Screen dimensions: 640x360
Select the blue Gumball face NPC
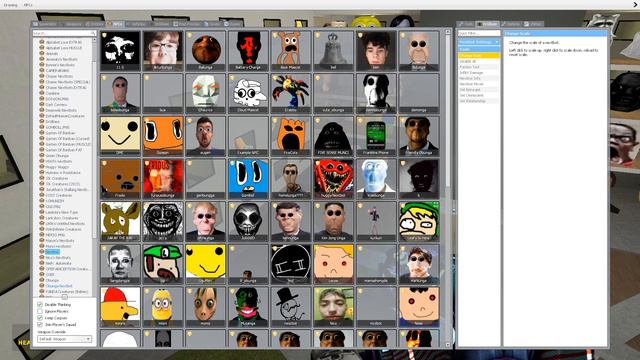click(248, 179)
